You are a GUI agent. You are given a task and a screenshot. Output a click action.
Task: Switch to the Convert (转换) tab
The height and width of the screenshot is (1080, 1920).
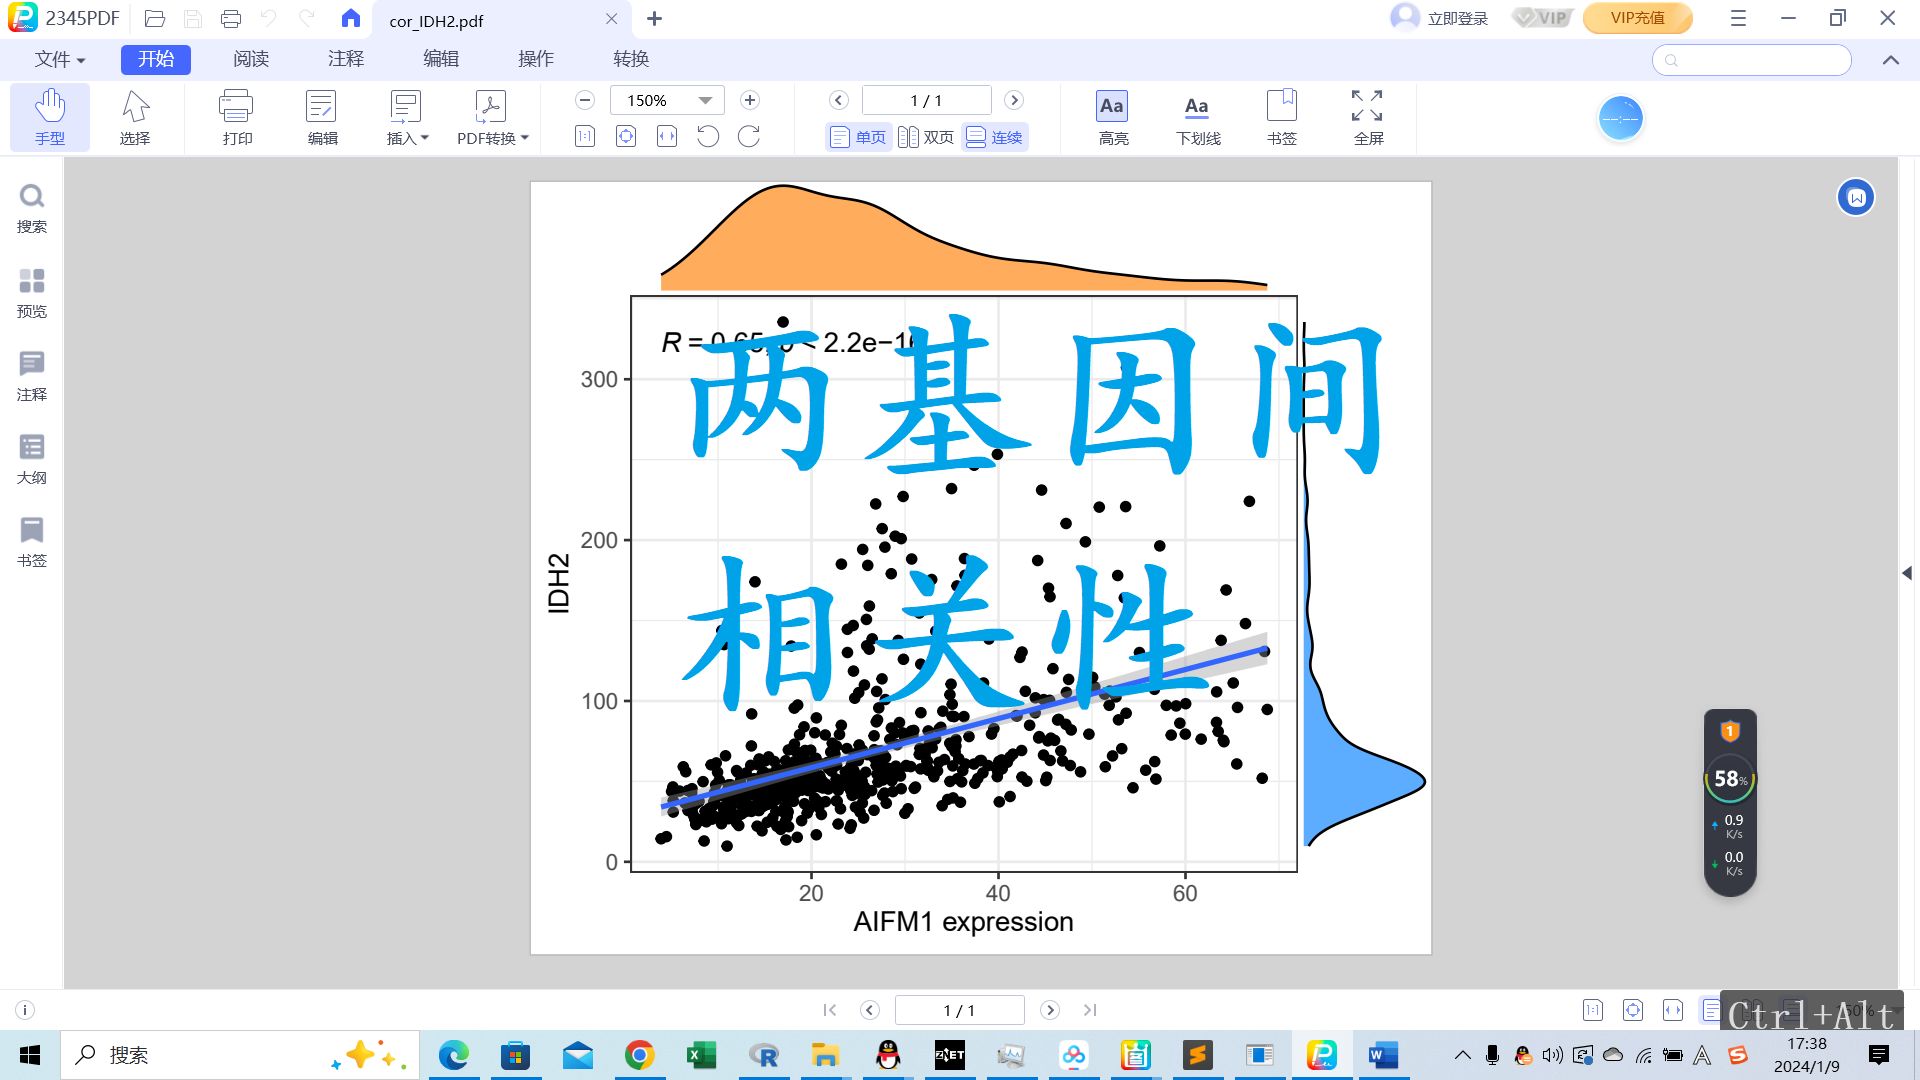tap(631, 59)
